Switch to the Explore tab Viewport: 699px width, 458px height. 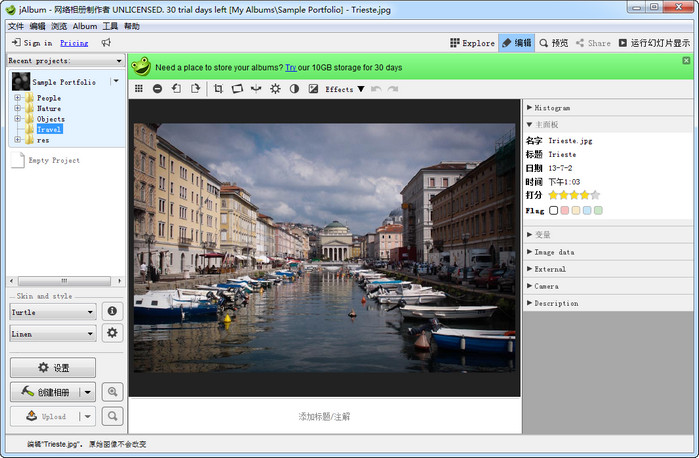[472, 43]
